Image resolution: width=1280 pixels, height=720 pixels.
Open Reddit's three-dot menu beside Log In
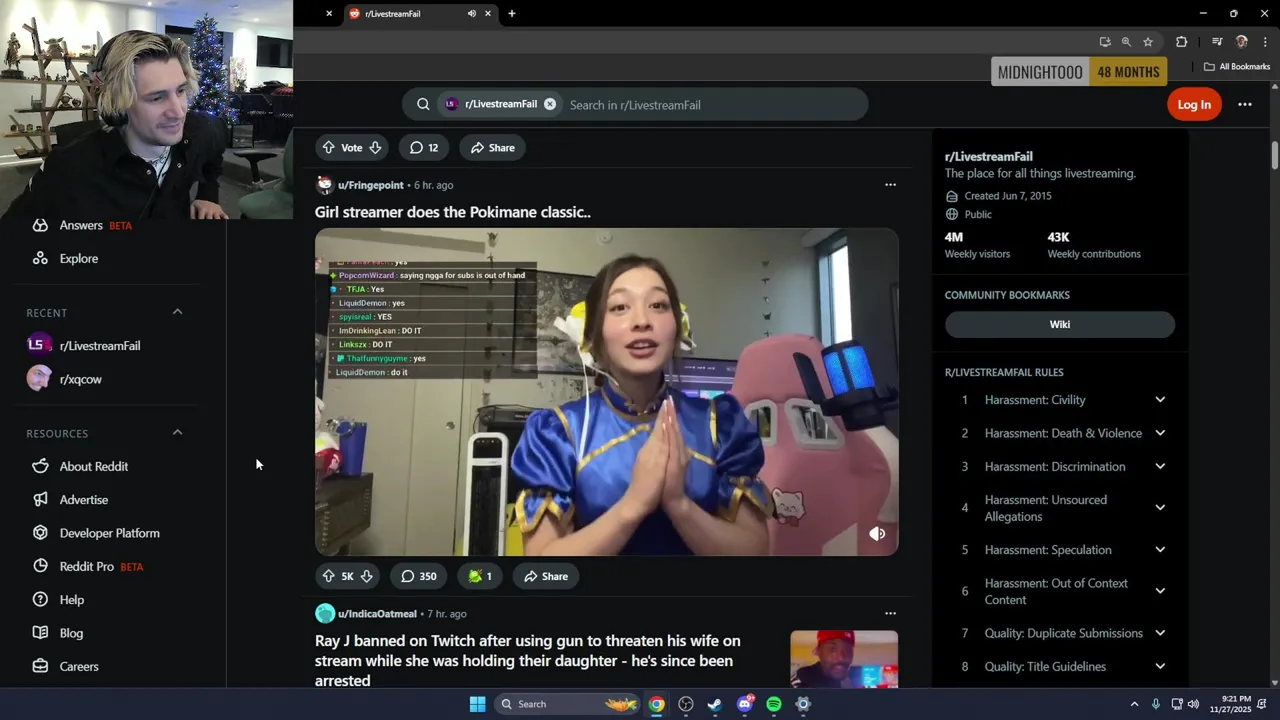pyautogui.click(x=1245, y=104)
